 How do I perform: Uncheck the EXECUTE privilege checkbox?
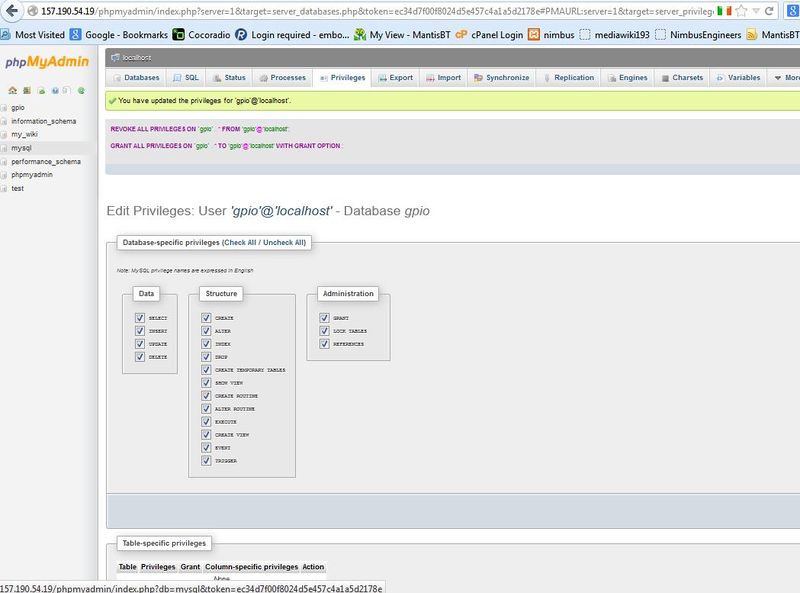[206, 422]
